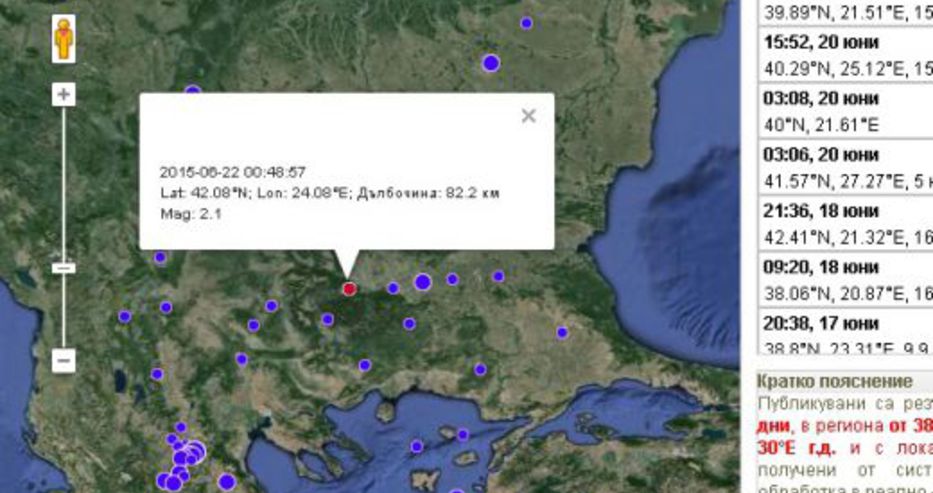This screenshot has height=493, width=933.
Task: Zoom out with the minus button
Action: coord(64,360)
